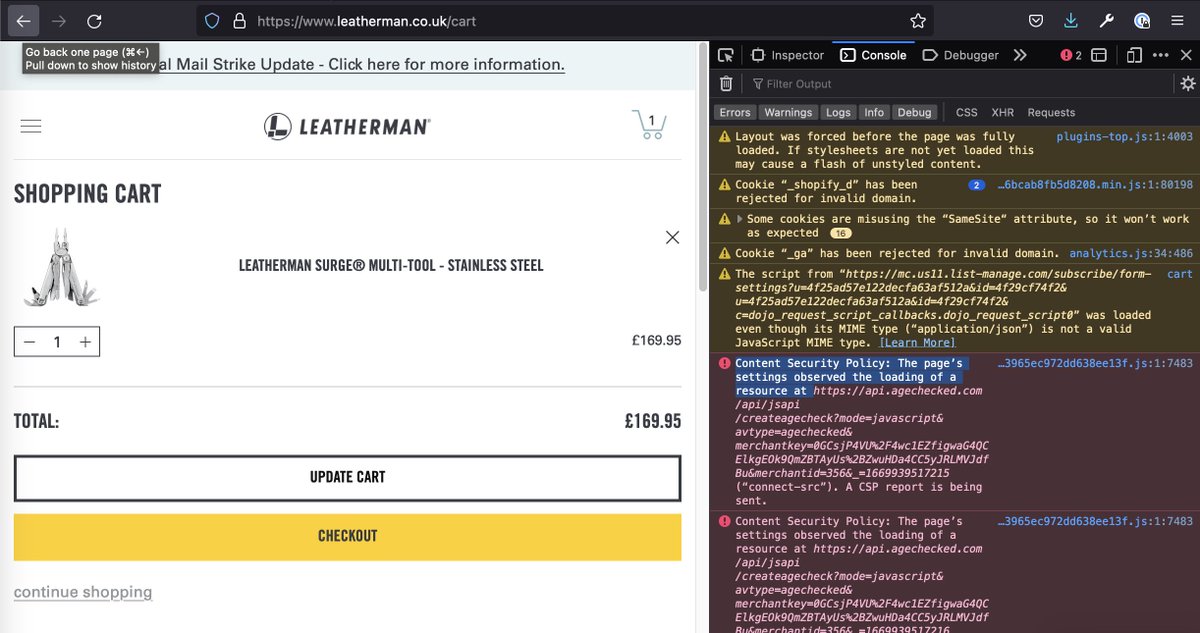The height and width of the screenshot is (633, 1200).
Task: Toggle the Requests filter
Action: click(1052, 112)
